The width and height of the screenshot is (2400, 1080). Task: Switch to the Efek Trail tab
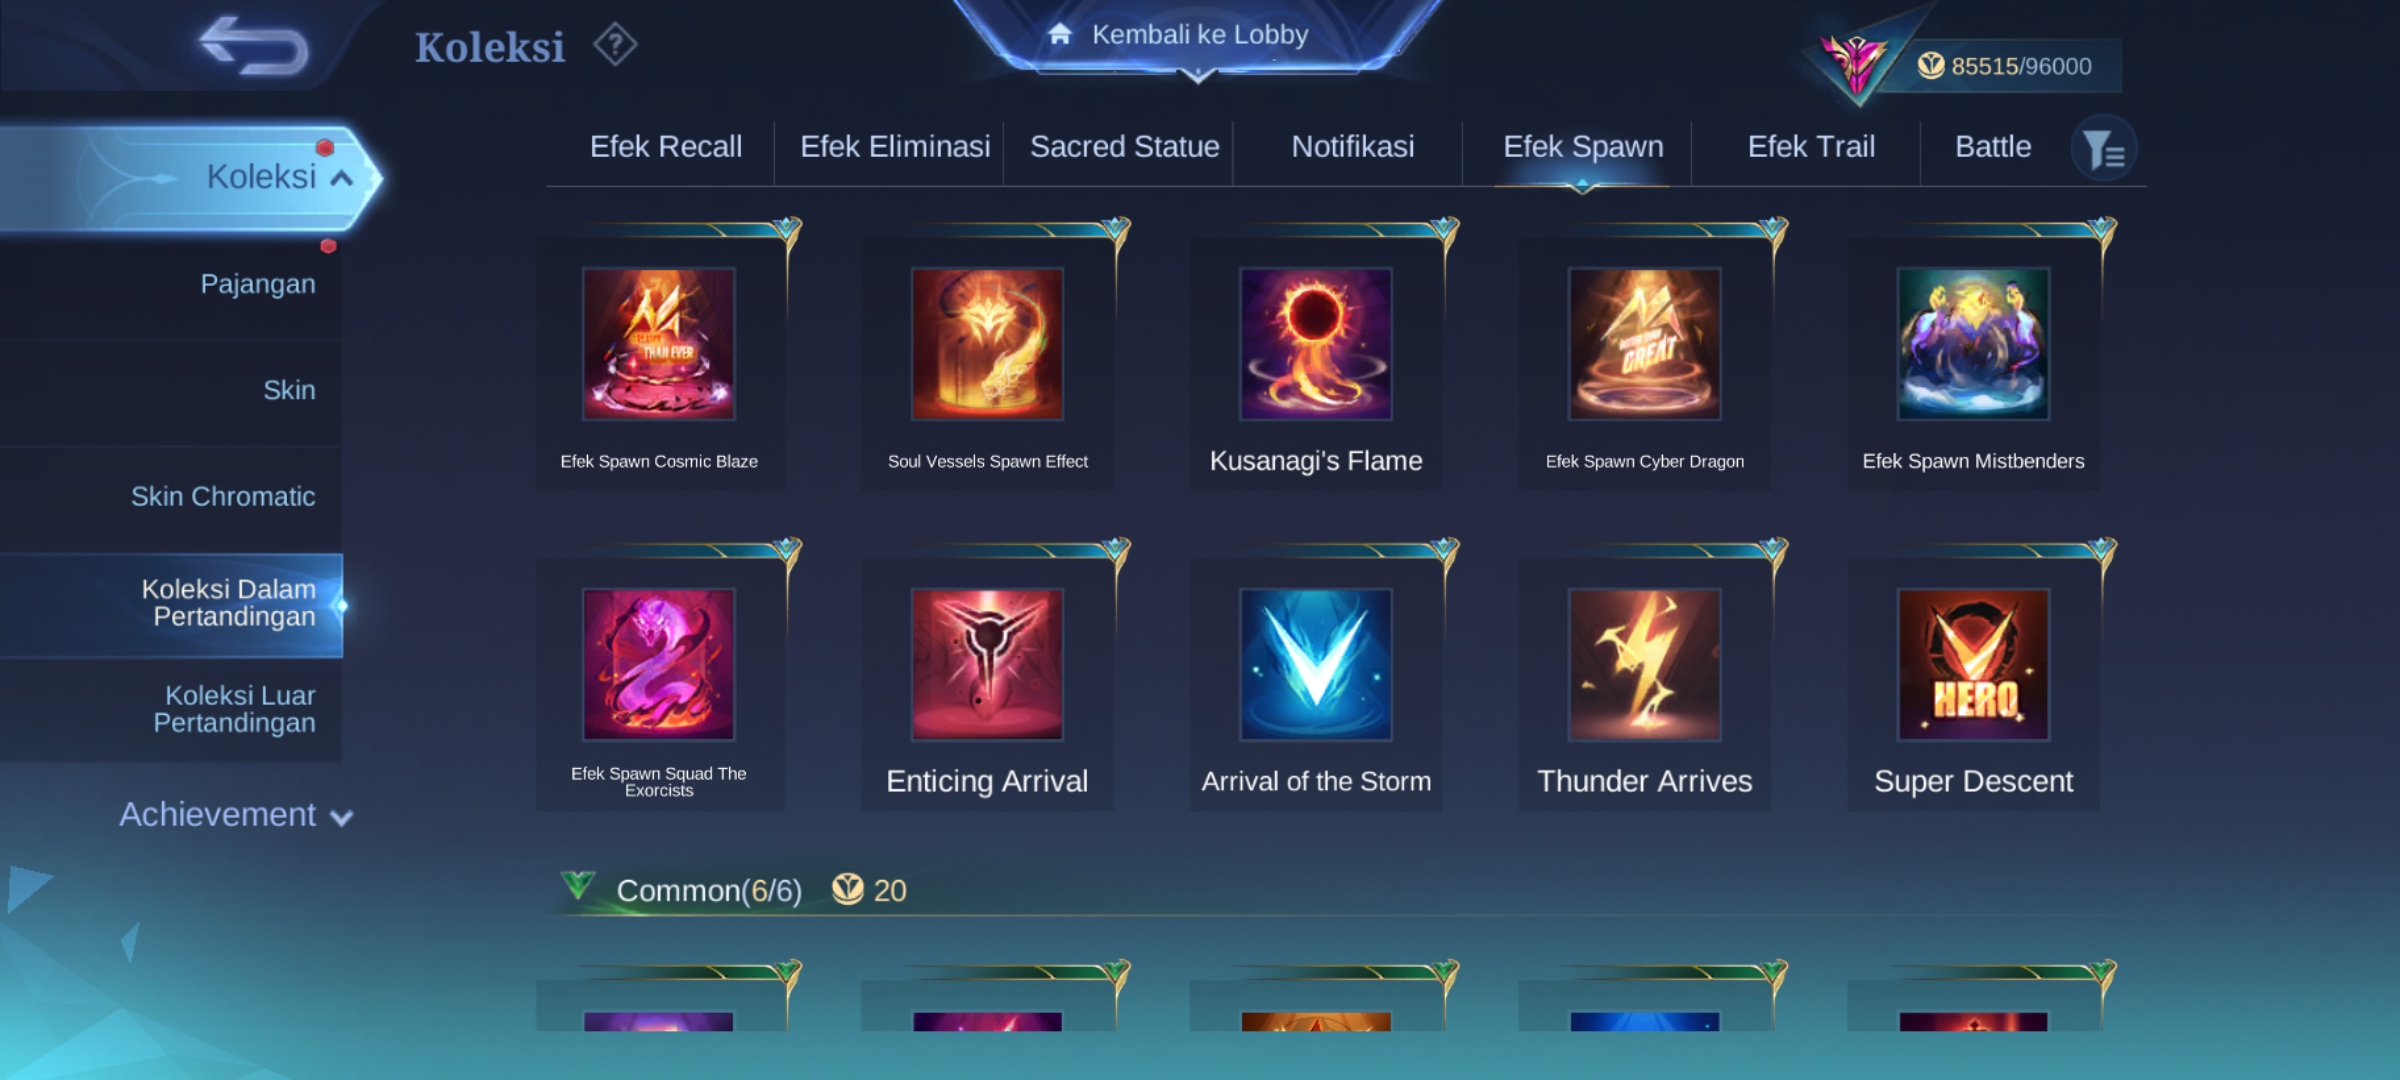pyautogui.click(x=1811, y=147)
